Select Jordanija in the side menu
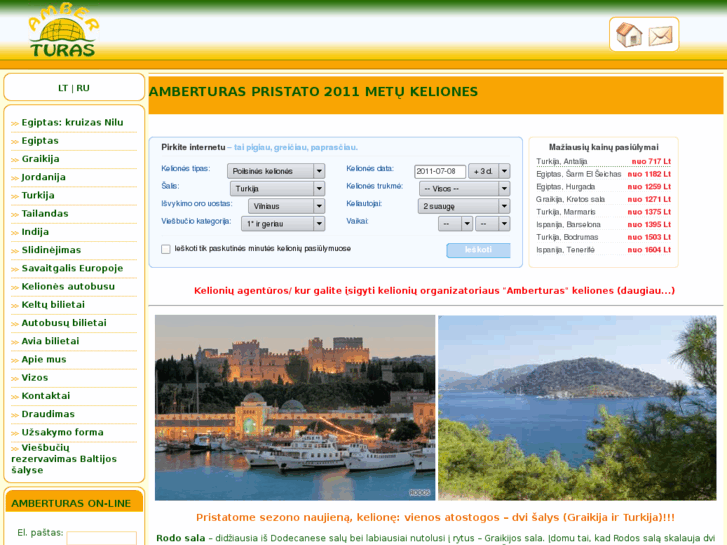727x545 pixels. click(x=44, y=177)
